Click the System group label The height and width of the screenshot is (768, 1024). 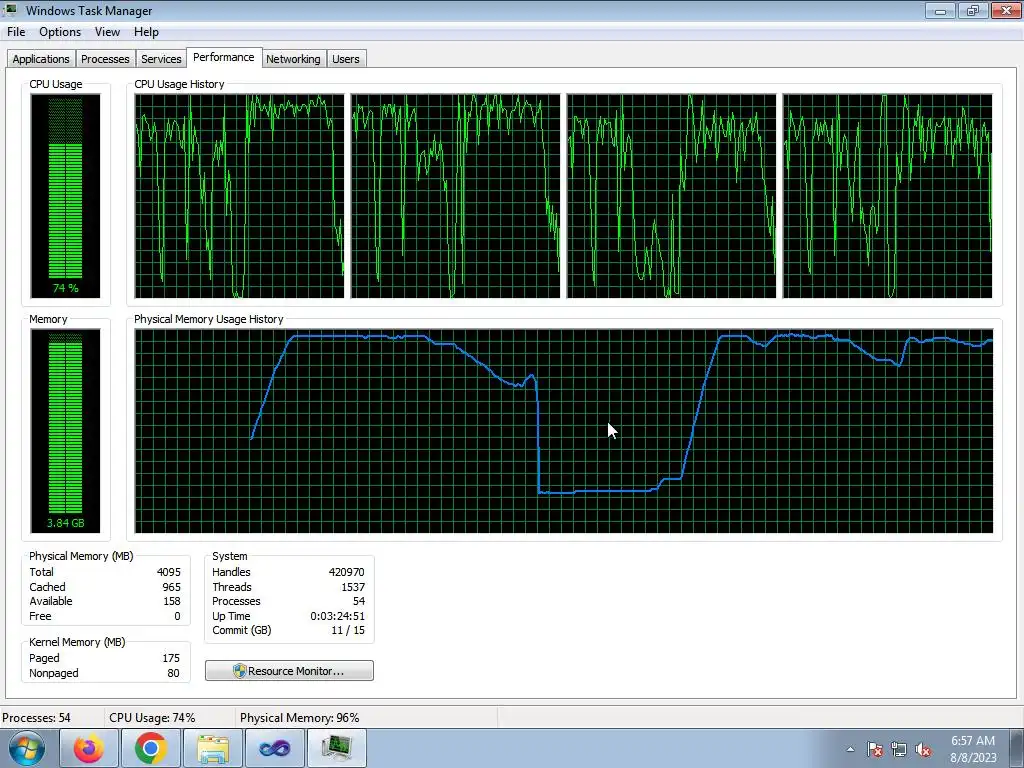[230, 556]
